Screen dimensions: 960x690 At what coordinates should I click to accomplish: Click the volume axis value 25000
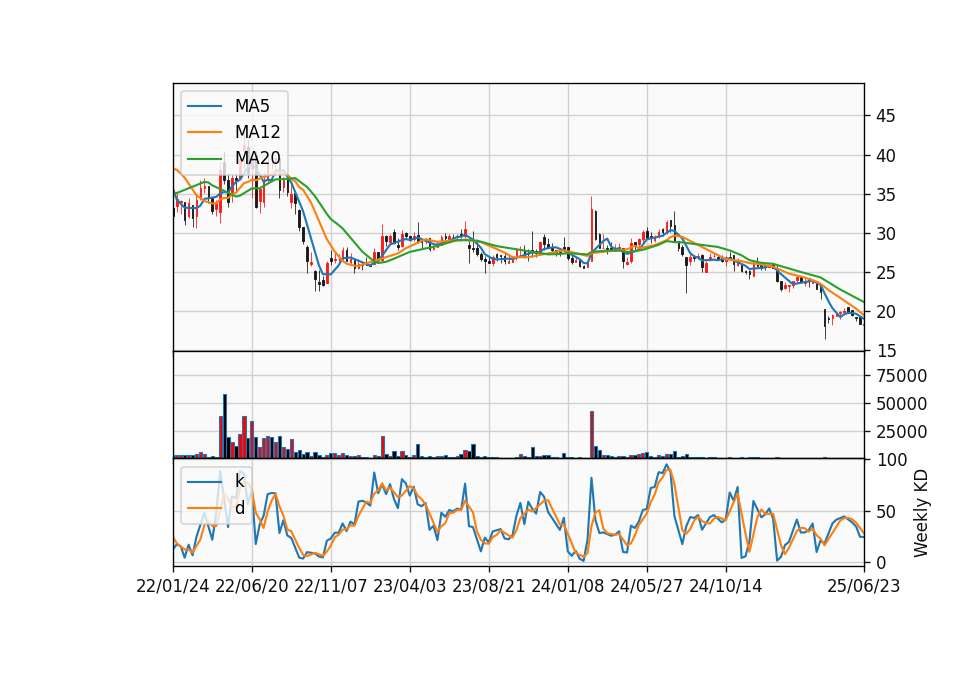click(x=901, y=432)
